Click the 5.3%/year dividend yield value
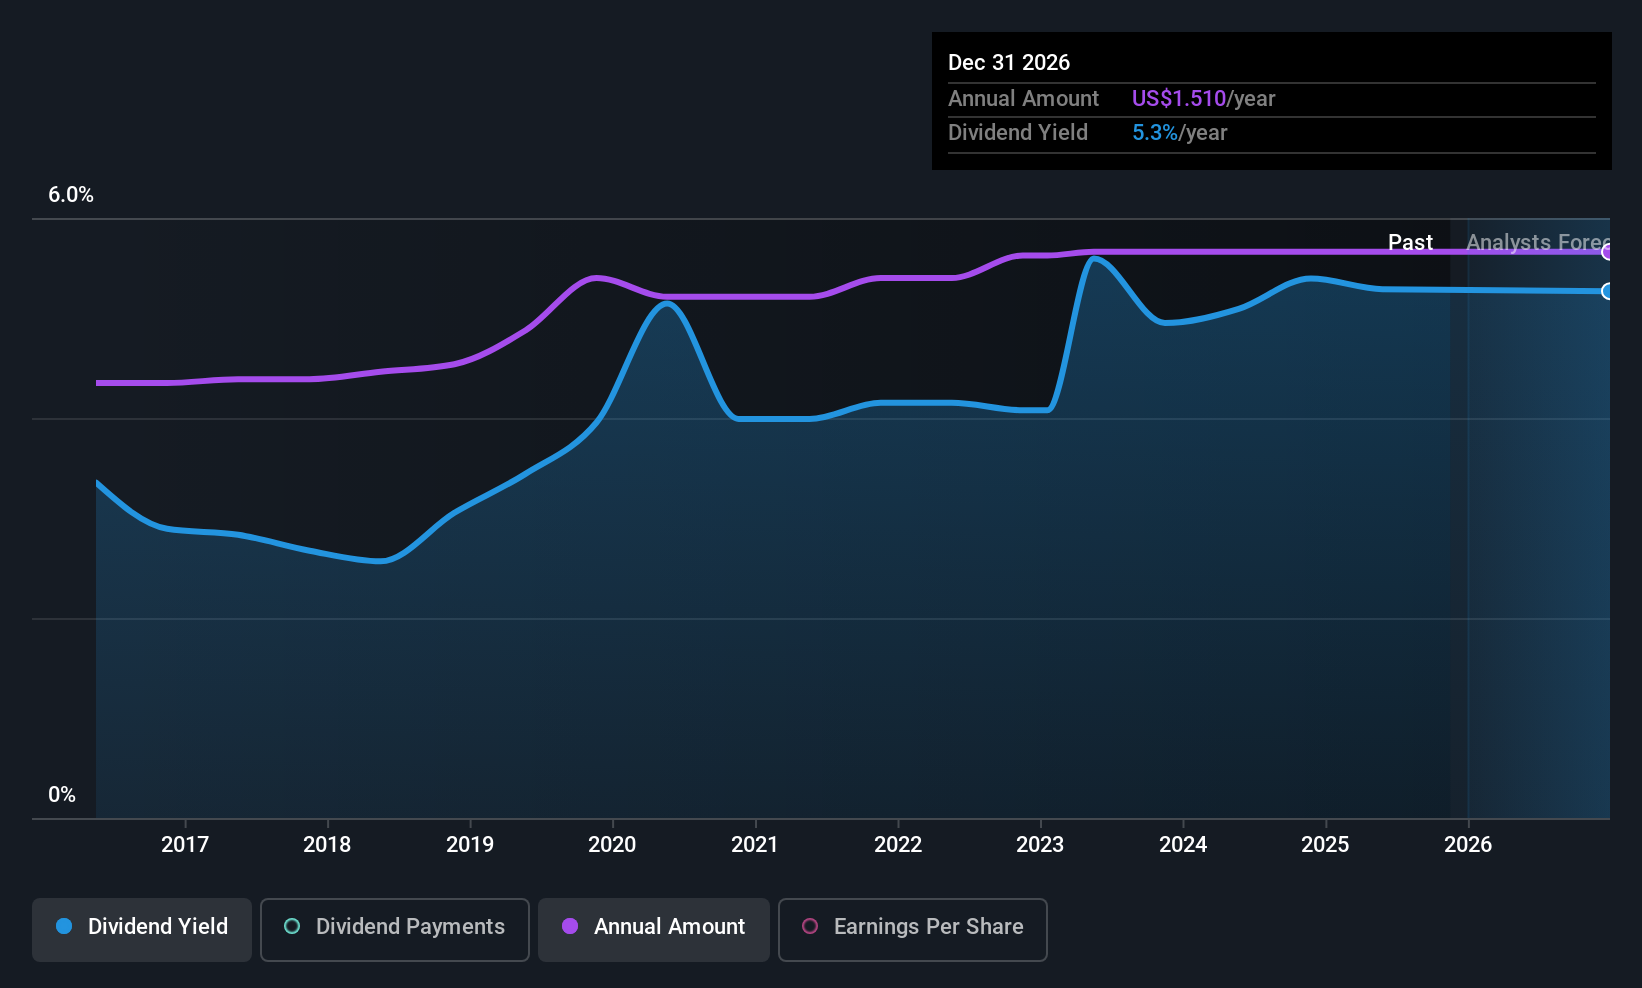 [1179, 132]
